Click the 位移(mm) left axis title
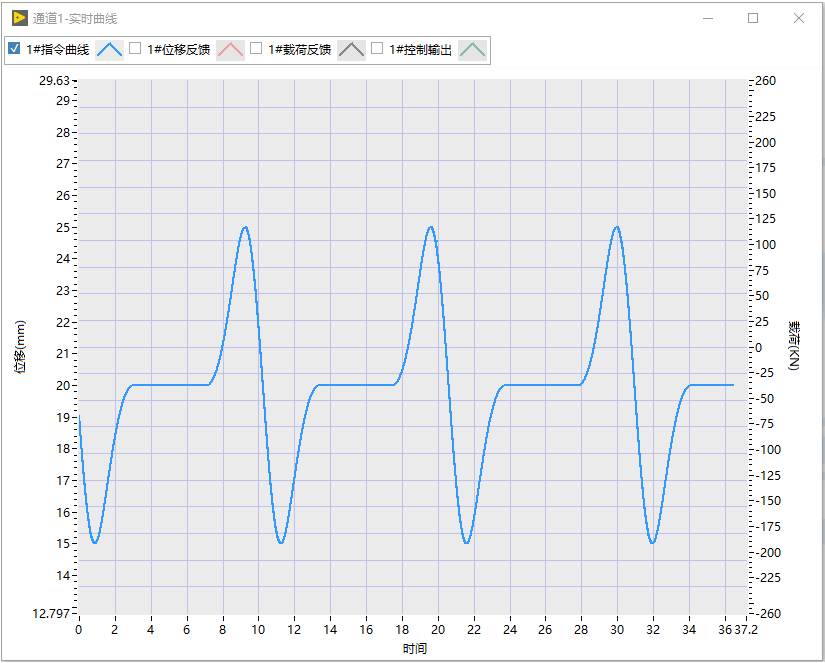This screenshot has width=825, height=663. (x=20, y=348)
